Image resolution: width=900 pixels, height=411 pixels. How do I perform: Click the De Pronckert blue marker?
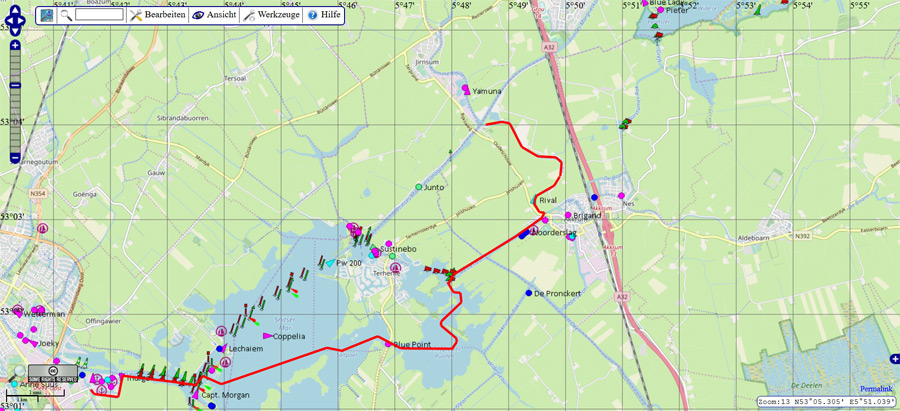click(529, 293)
